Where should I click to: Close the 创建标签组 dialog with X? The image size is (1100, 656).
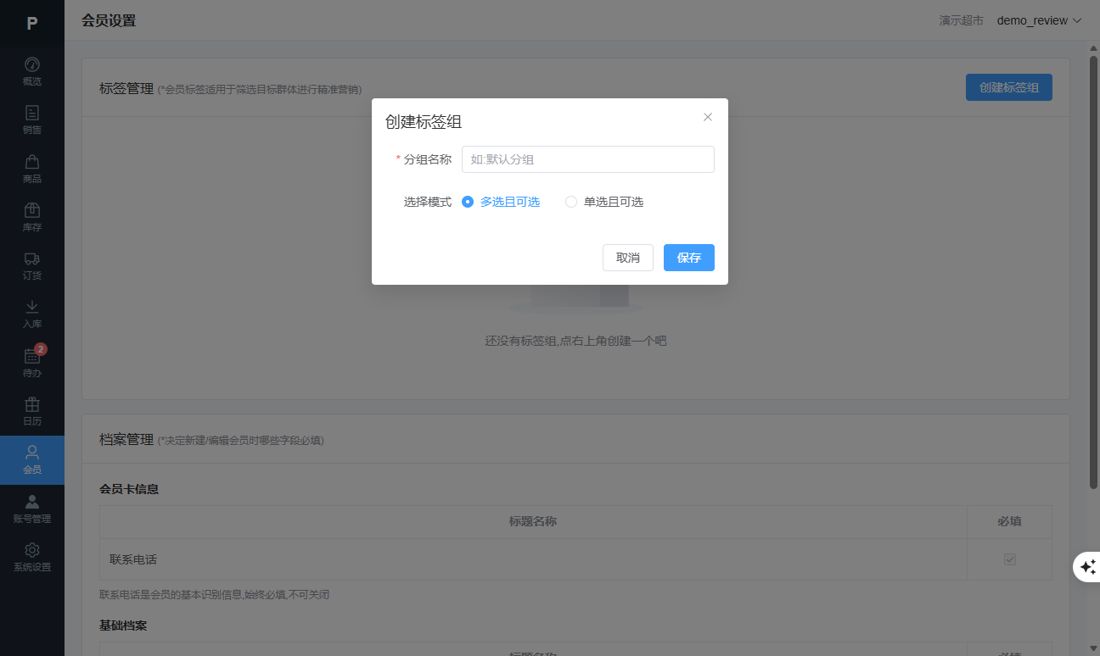(707, 117)
